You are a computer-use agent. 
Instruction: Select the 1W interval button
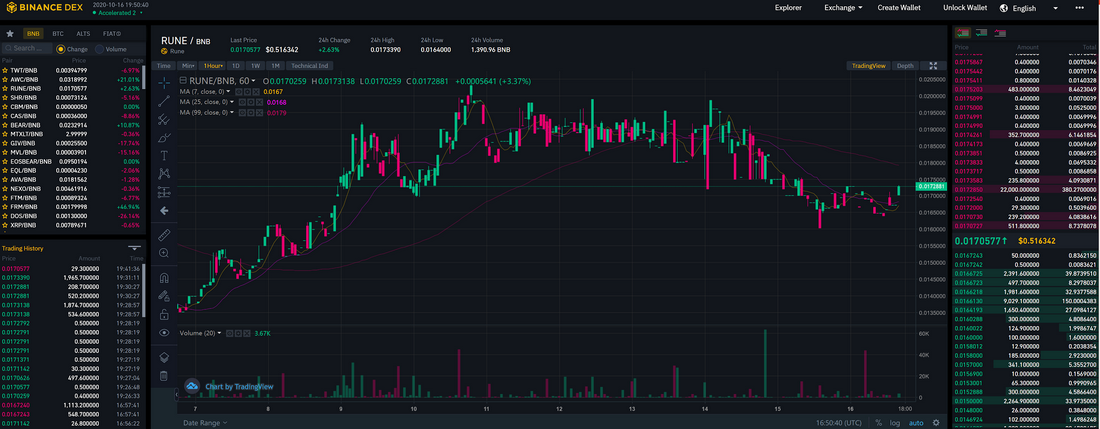point(255,66)
